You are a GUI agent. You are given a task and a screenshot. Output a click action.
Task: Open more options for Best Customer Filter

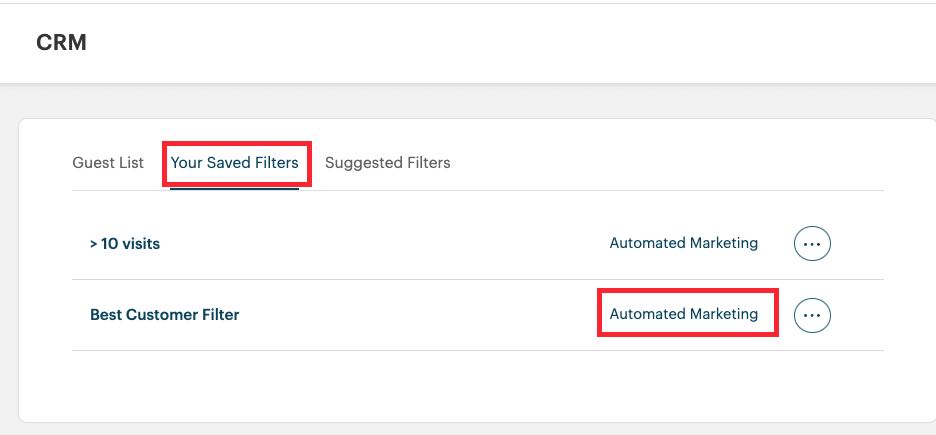pos(812,315)
